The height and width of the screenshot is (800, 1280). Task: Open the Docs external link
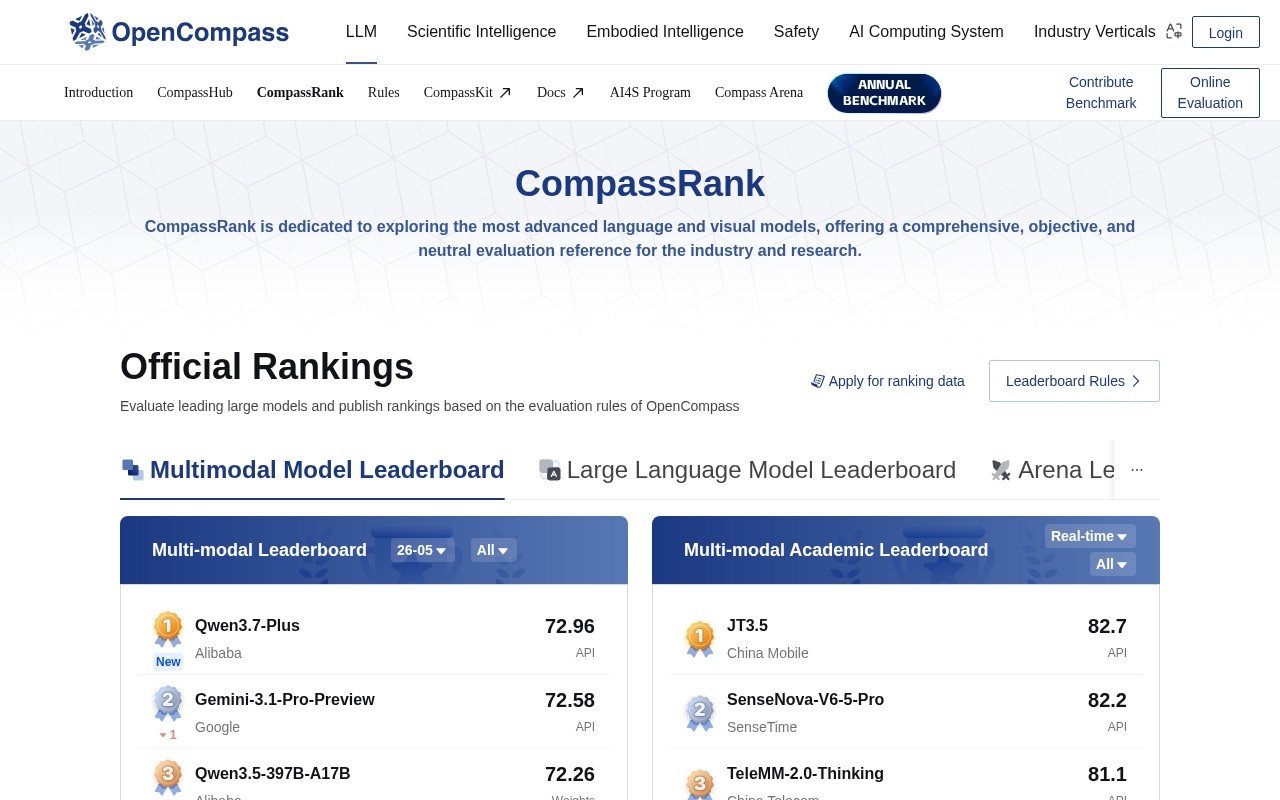[x=561, y=93]
